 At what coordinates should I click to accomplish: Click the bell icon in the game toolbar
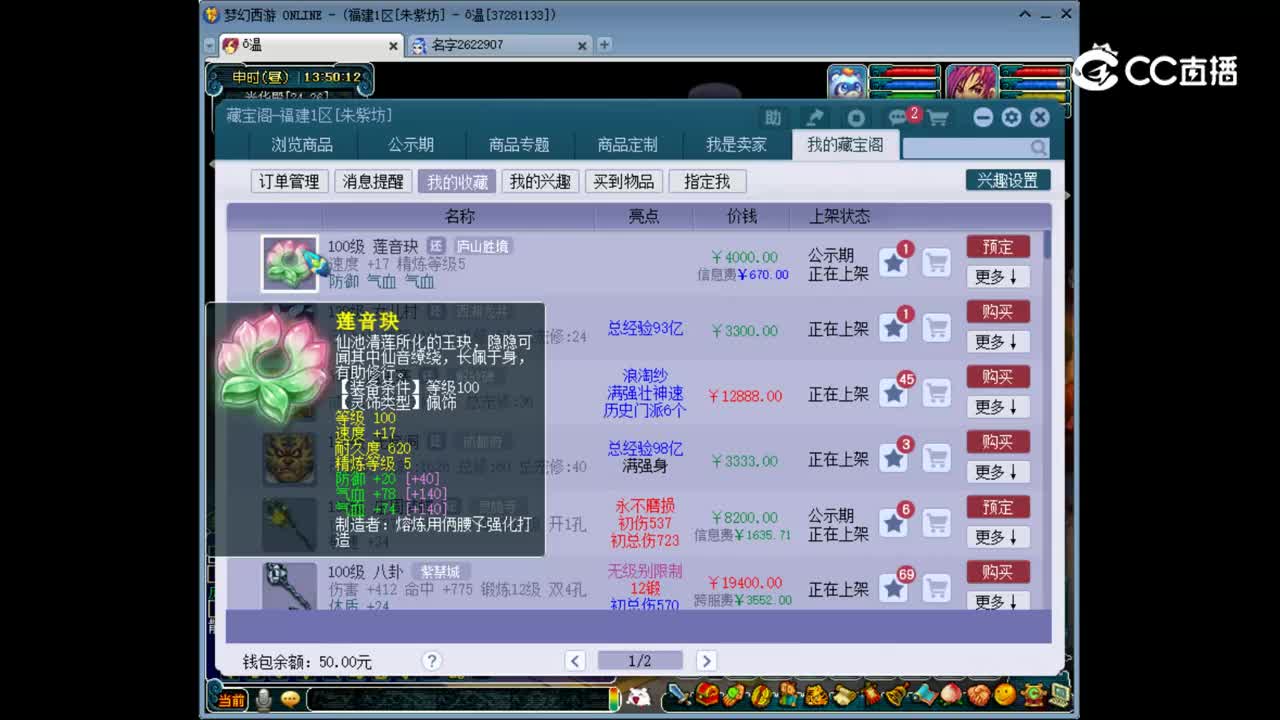click(x=897, y=694)
